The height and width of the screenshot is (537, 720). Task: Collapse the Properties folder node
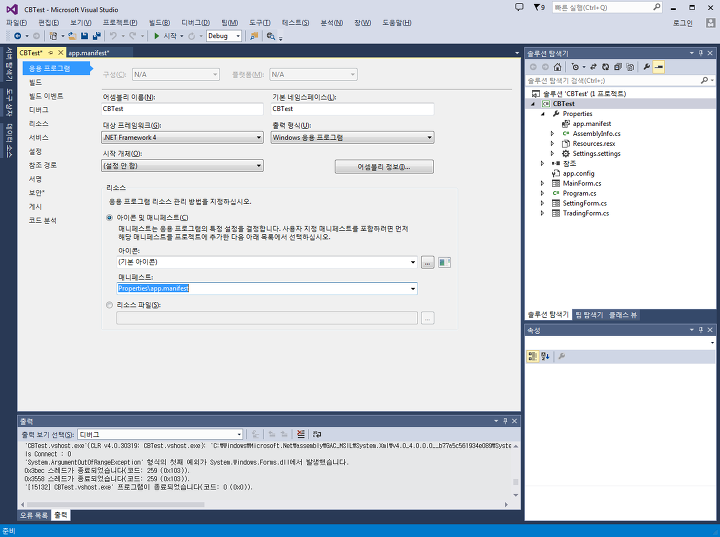click(543, 114)
